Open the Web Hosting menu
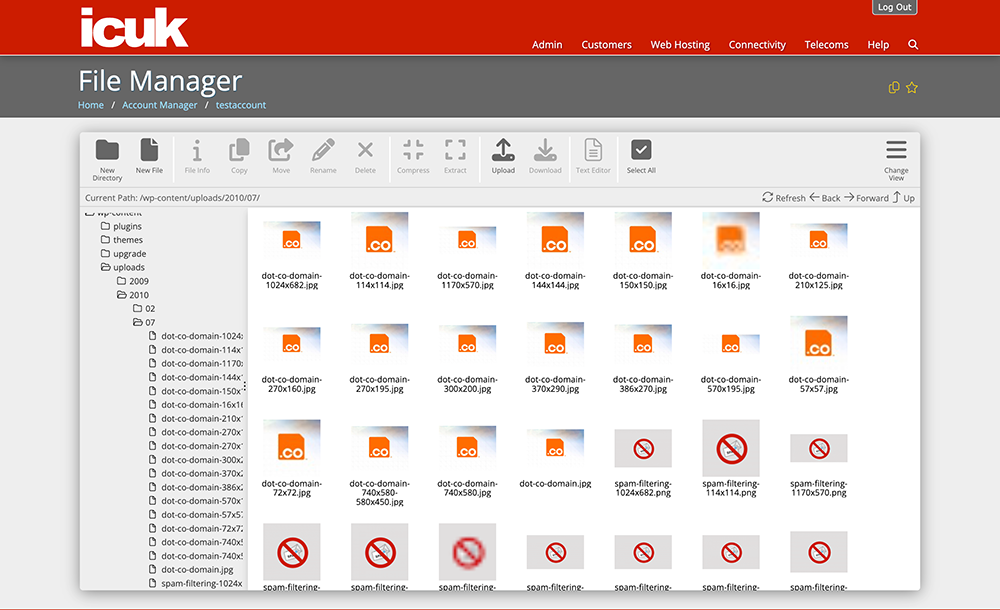The height and width of the screenshot is (610, 1000). pos(680,45)
